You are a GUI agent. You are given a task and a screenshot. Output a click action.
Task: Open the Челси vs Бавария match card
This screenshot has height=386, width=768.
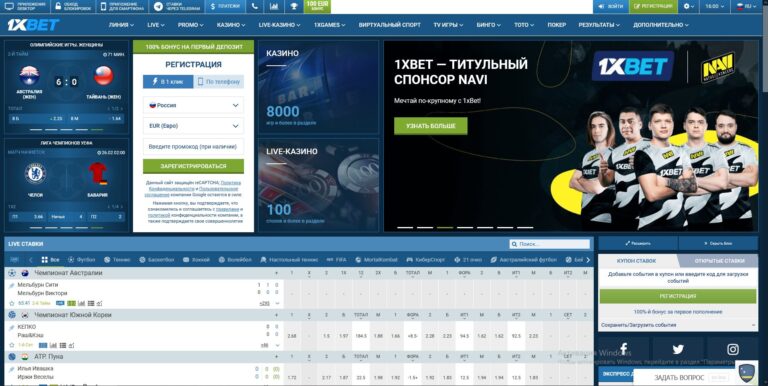(67, 185)
